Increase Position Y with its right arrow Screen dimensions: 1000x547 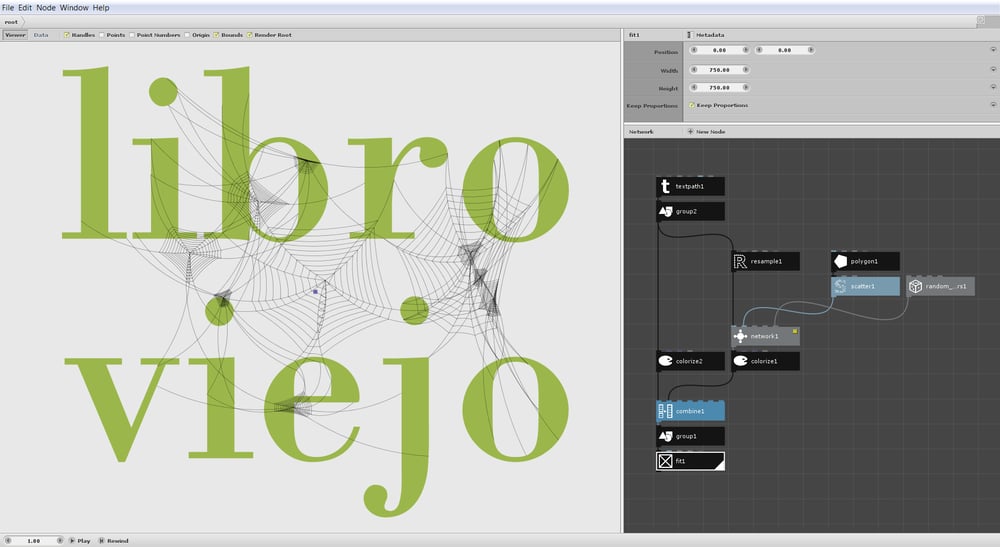pyautogui.click(x=811, y=50)
